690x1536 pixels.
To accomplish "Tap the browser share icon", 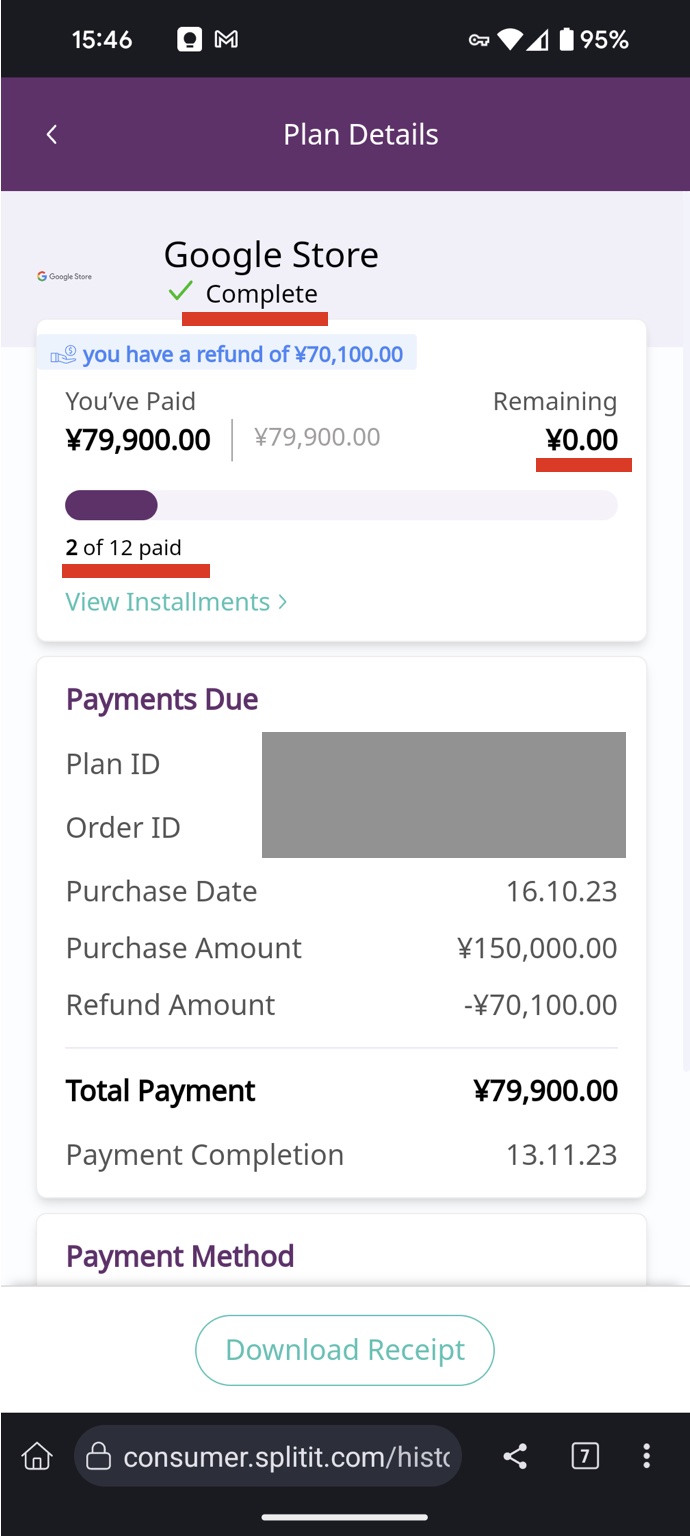I will [x=515, y=1456].
